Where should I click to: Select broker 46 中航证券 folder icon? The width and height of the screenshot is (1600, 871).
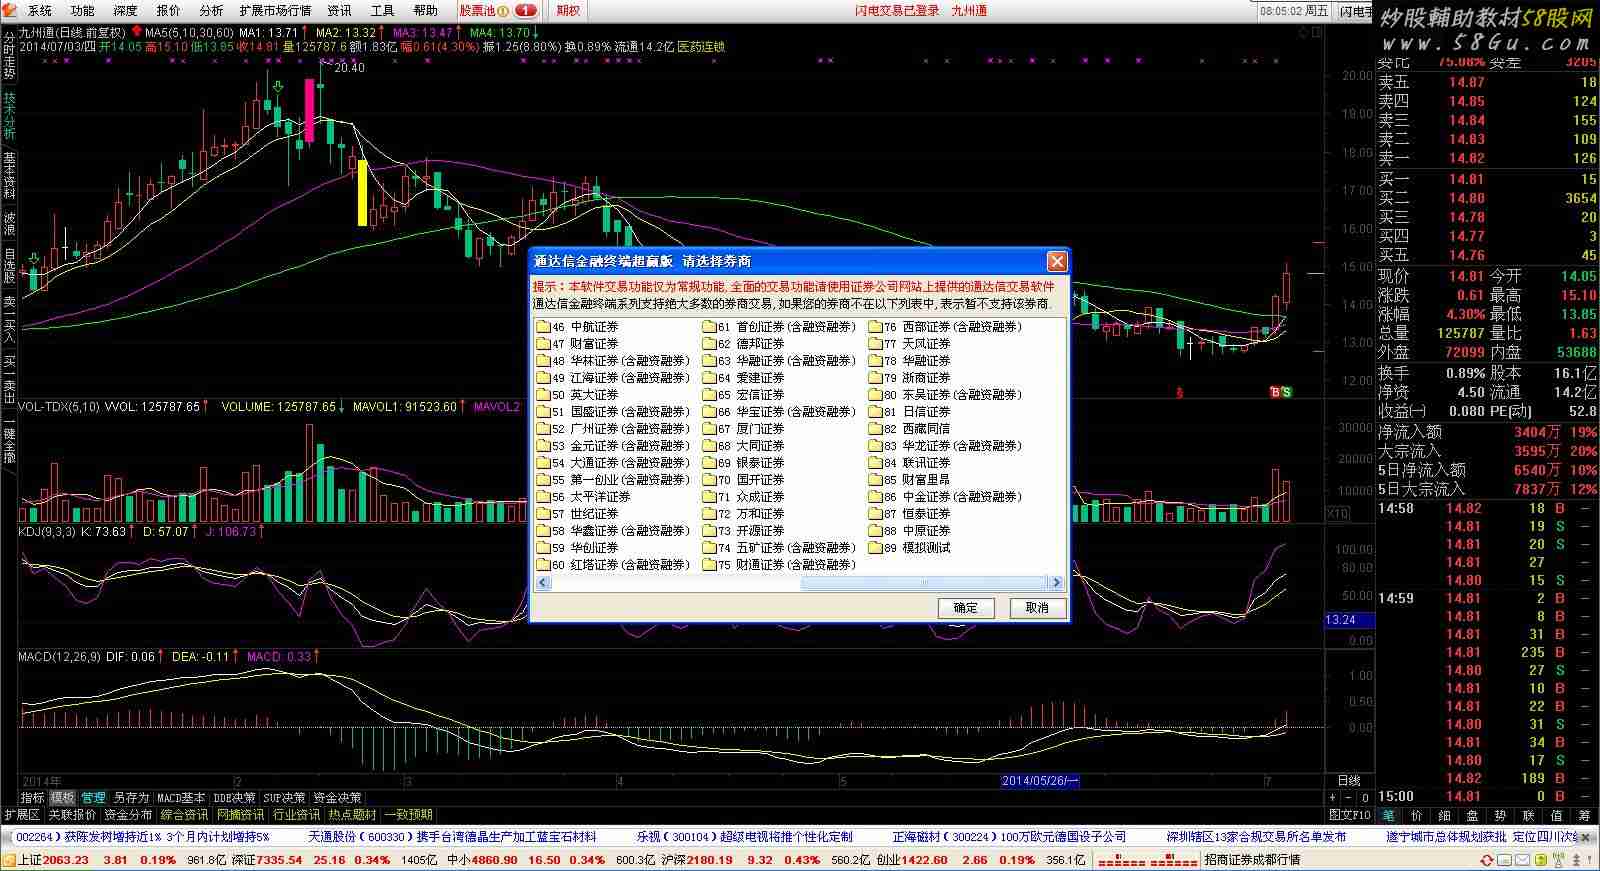[543, 327]
